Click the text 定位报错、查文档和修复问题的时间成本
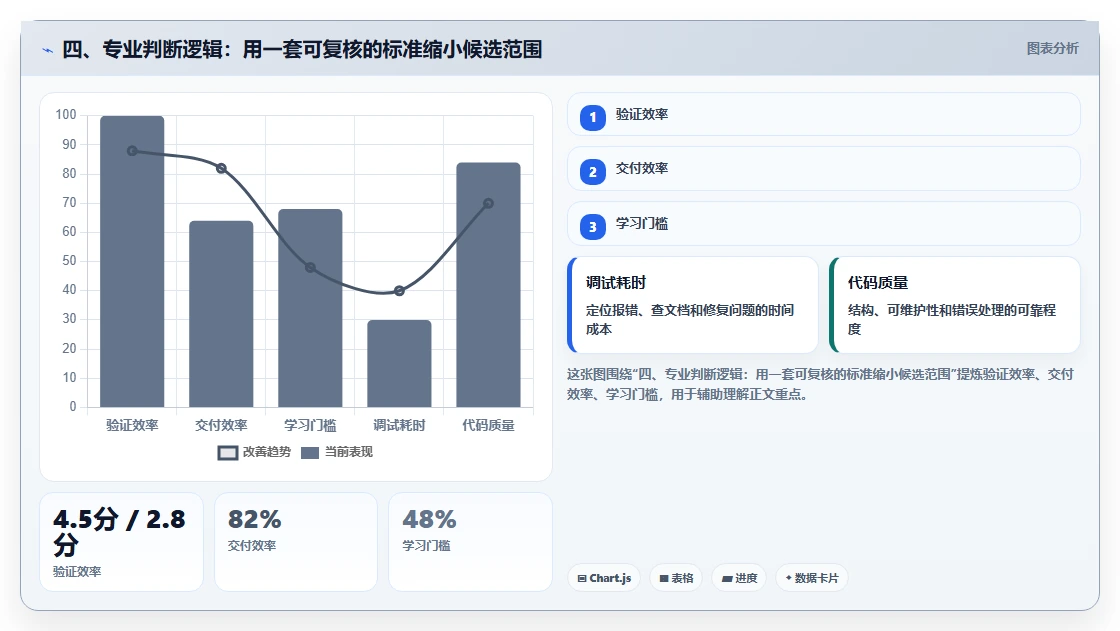Viewport: 1120px width, 631px height. point(690,319)
